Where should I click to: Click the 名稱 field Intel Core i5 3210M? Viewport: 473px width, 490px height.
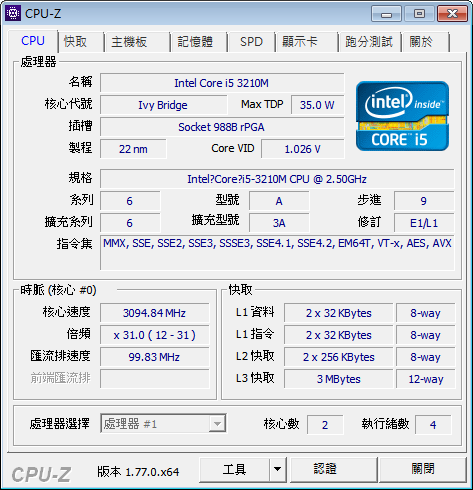222,83
